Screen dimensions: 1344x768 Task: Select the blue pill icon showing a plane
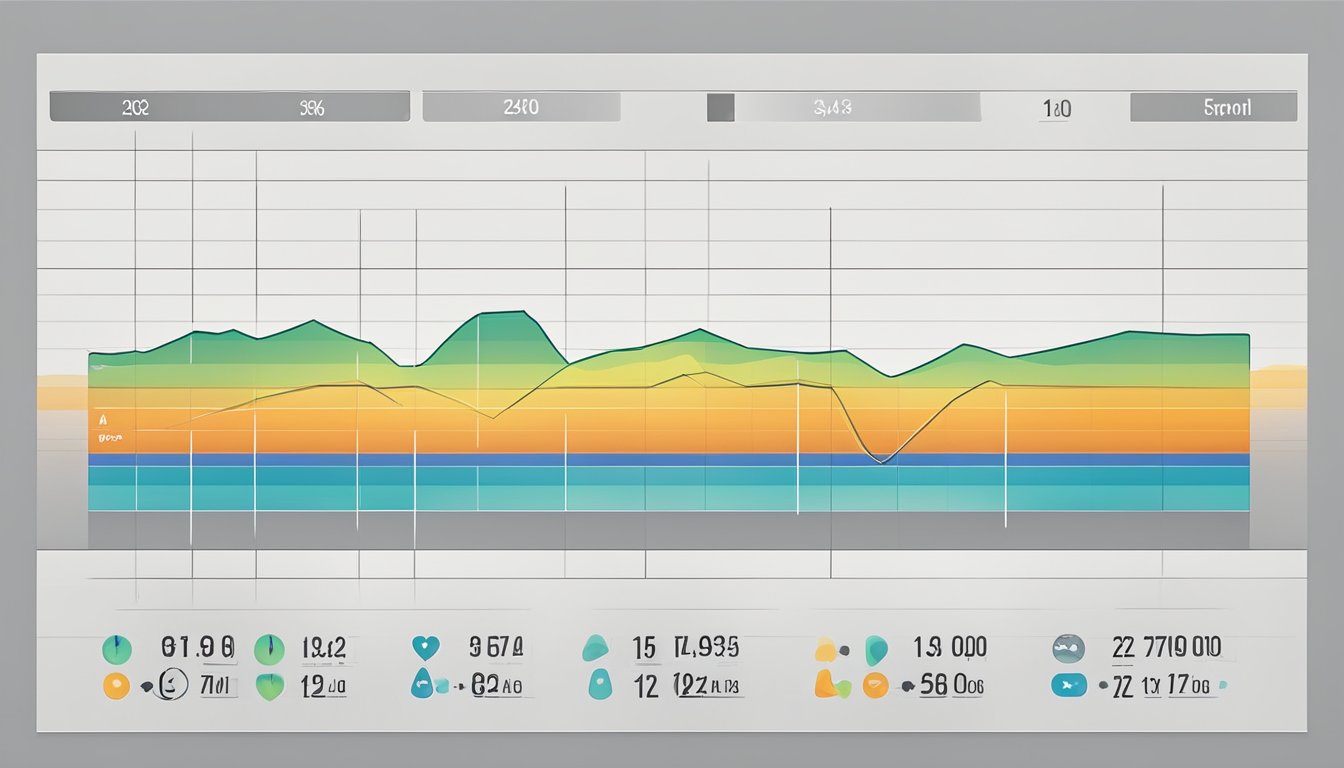coord(1068,684)
